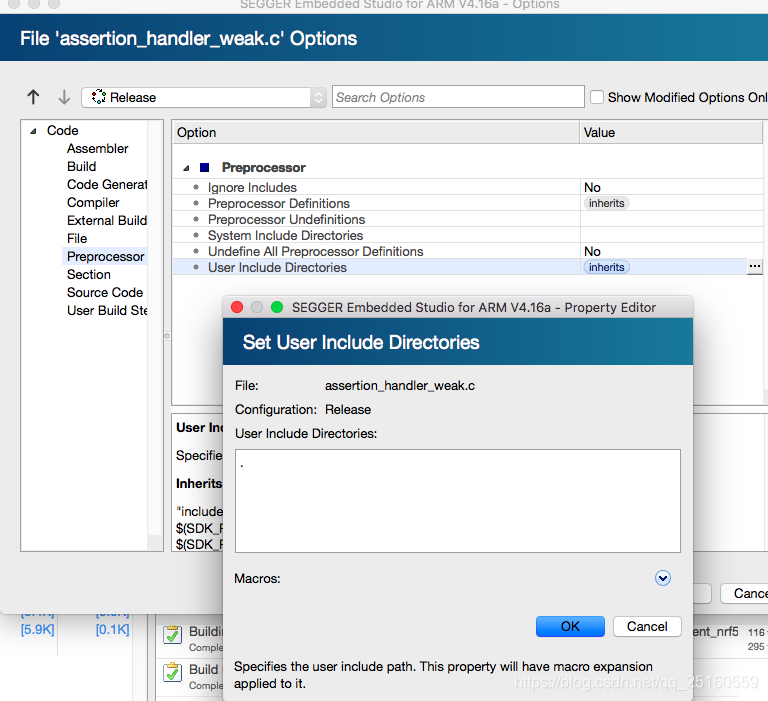768x701 pixels.
Task: Click OK in the Property Editor
Action: (570, 627)
